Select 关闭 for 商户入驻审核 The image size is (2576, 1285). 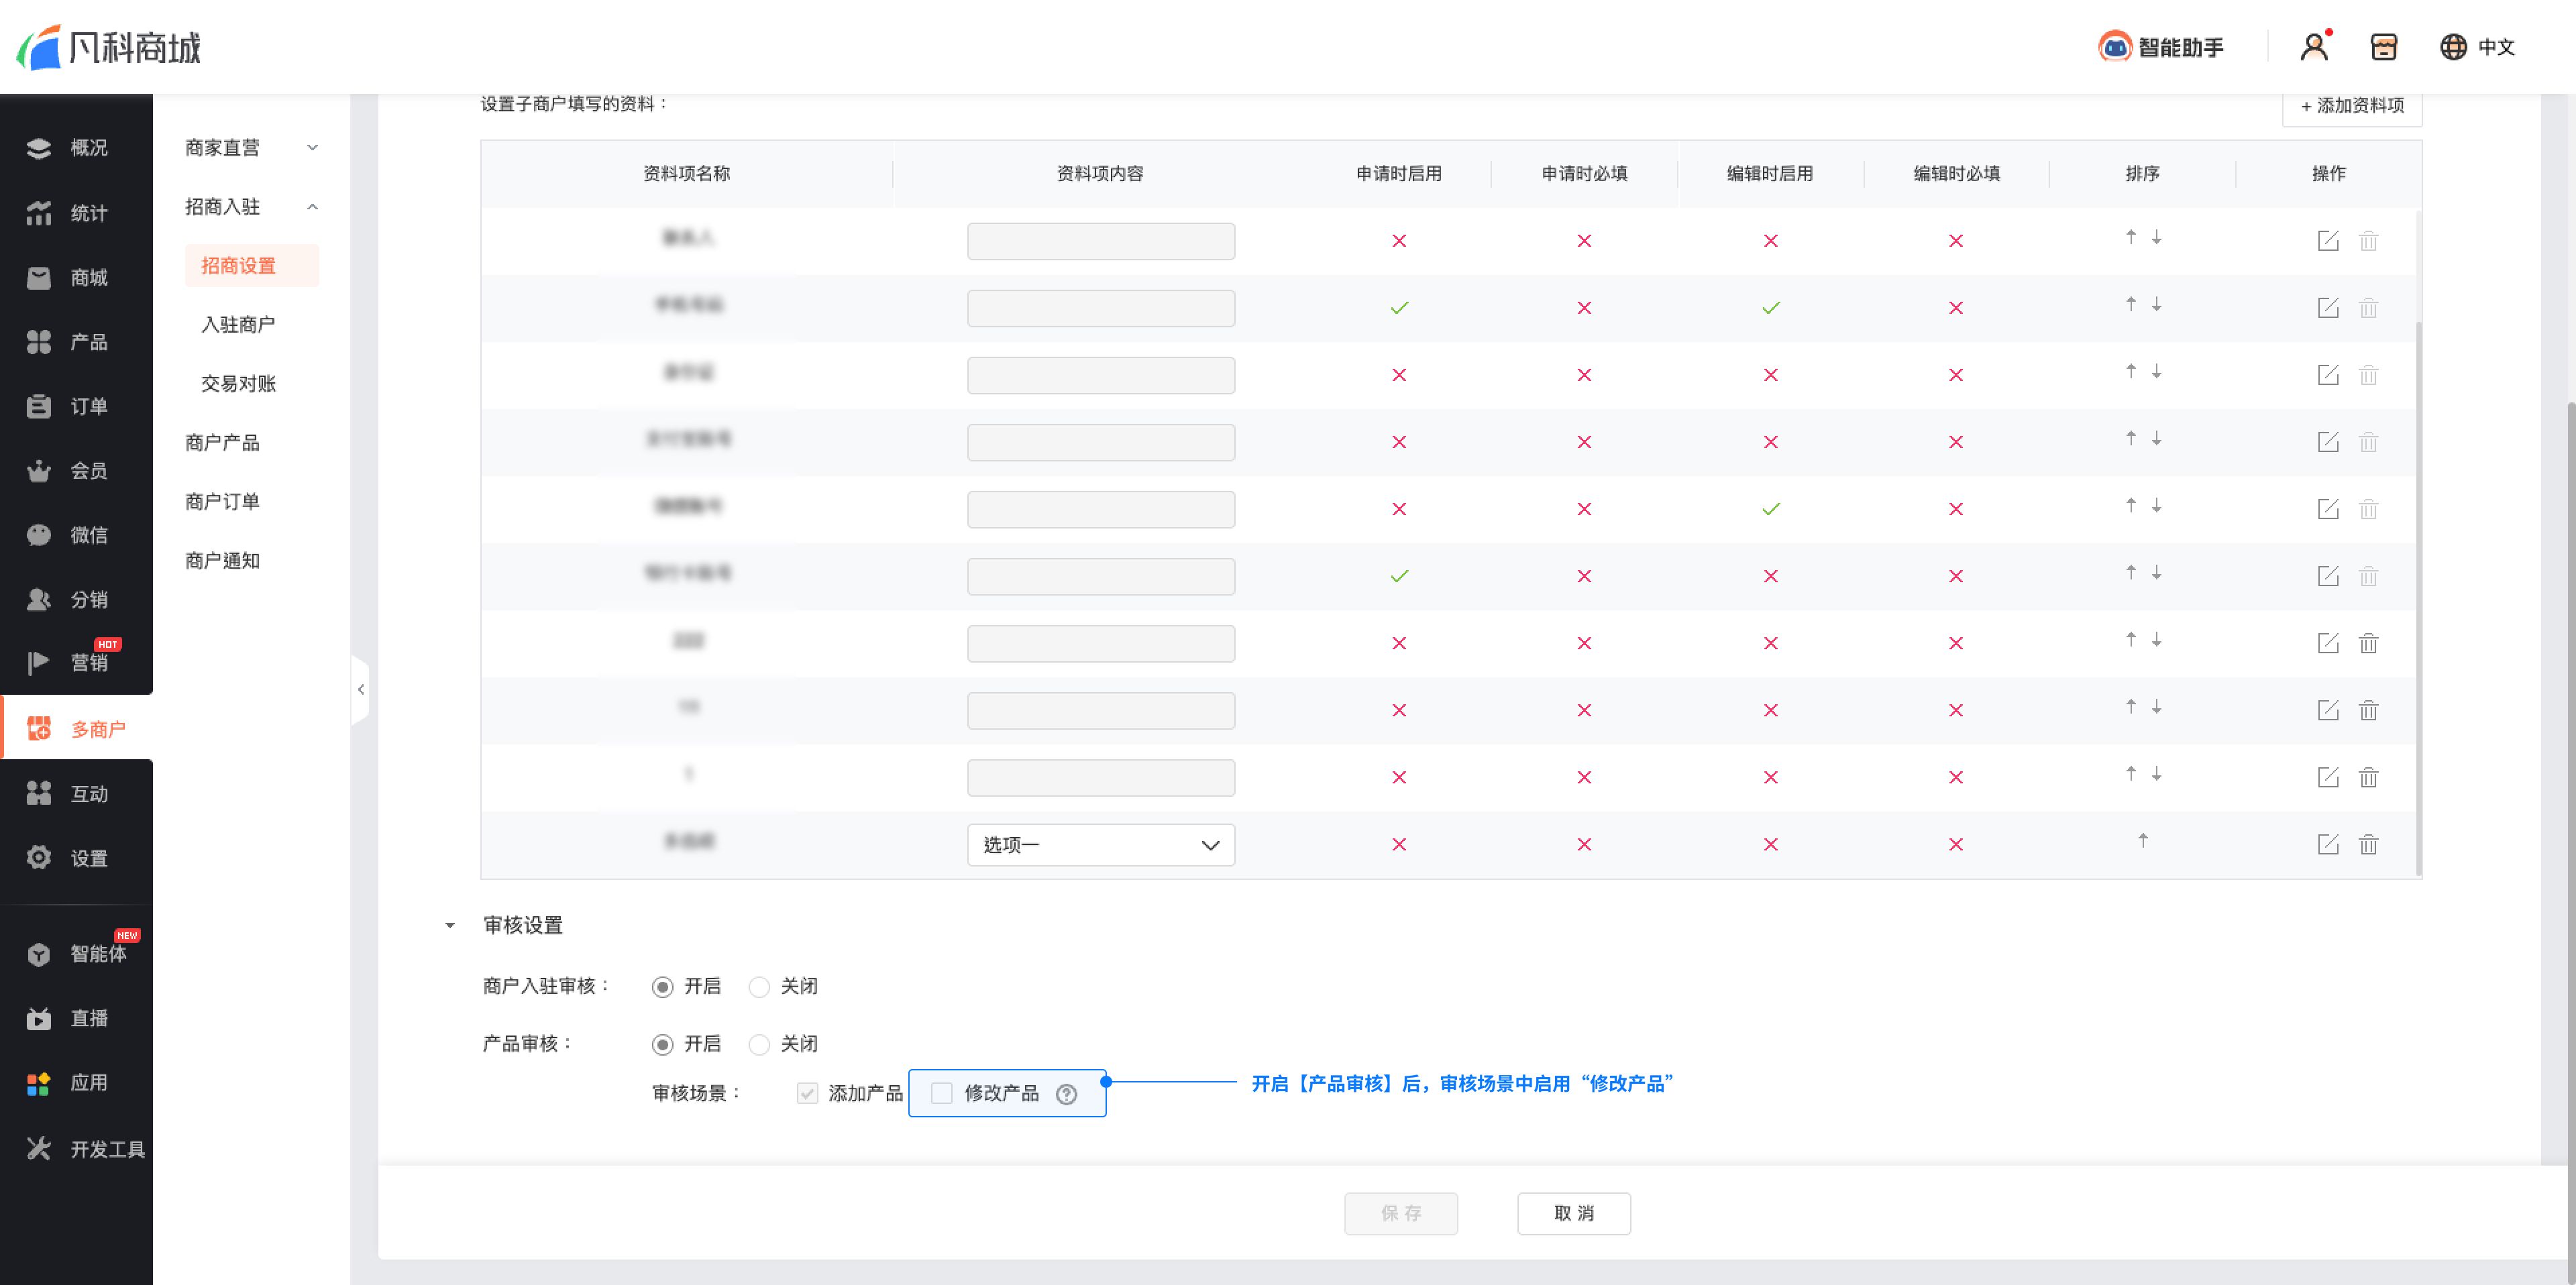pyautogui.click(x=759, y=987)
